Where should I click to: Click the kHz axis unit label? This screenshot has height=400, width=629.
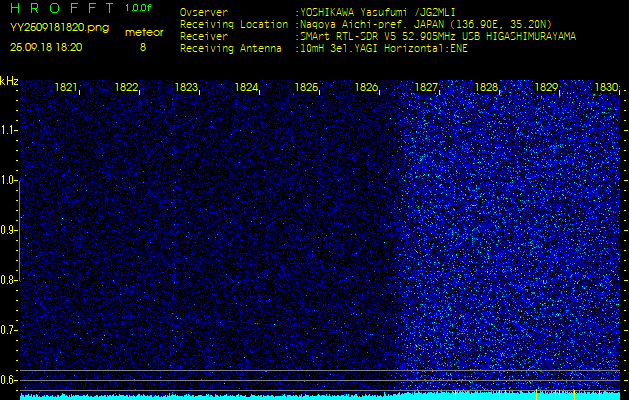(9, 81)
